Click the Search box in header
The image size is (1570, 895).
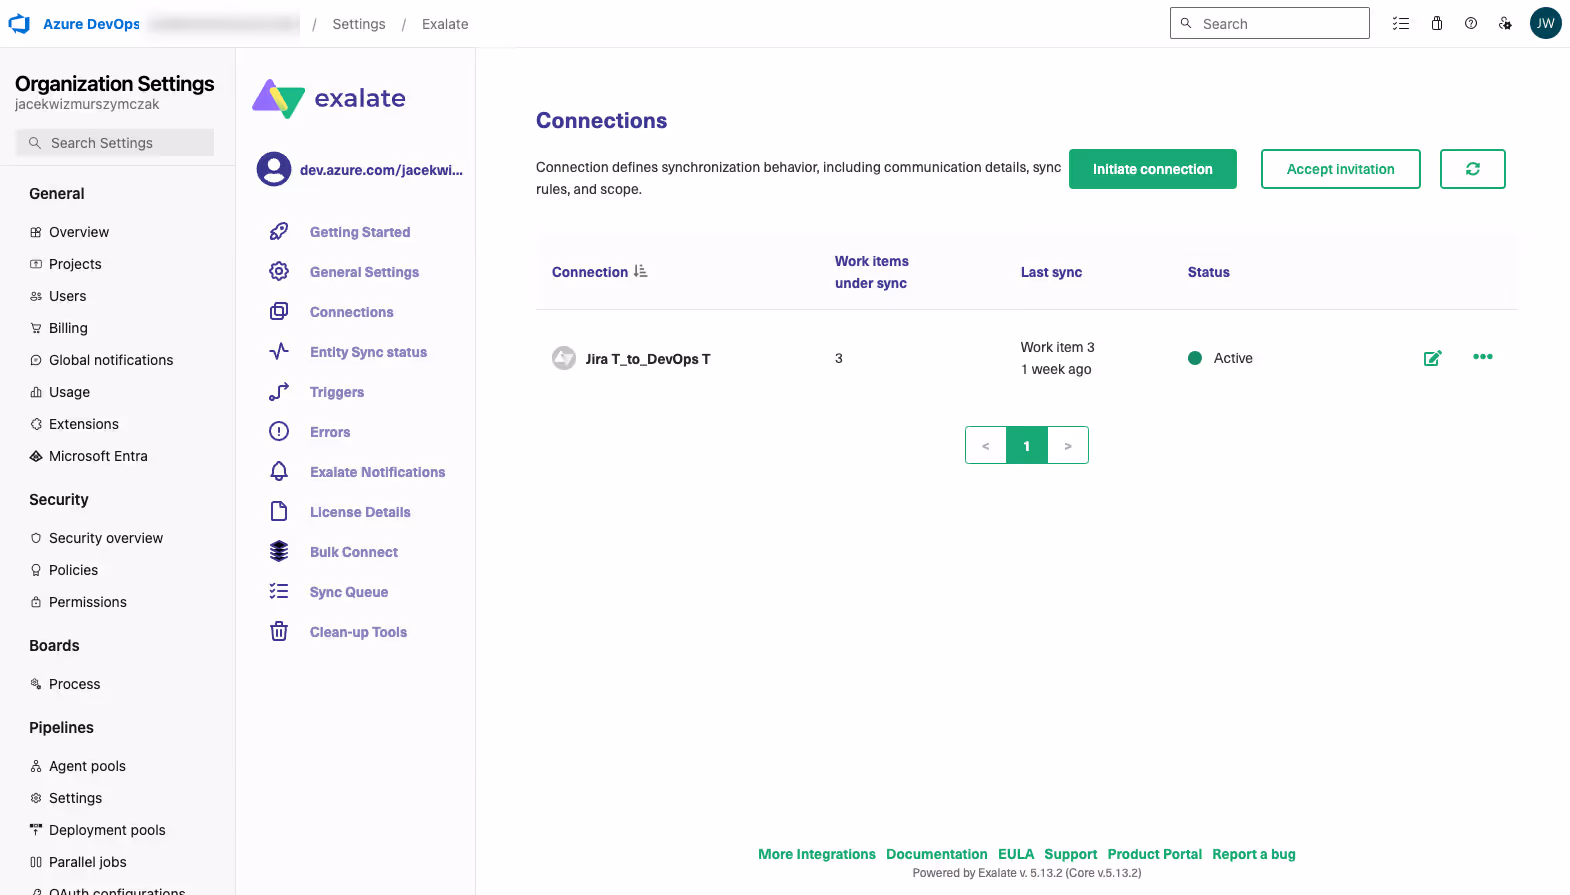[x=1269, y=23]
